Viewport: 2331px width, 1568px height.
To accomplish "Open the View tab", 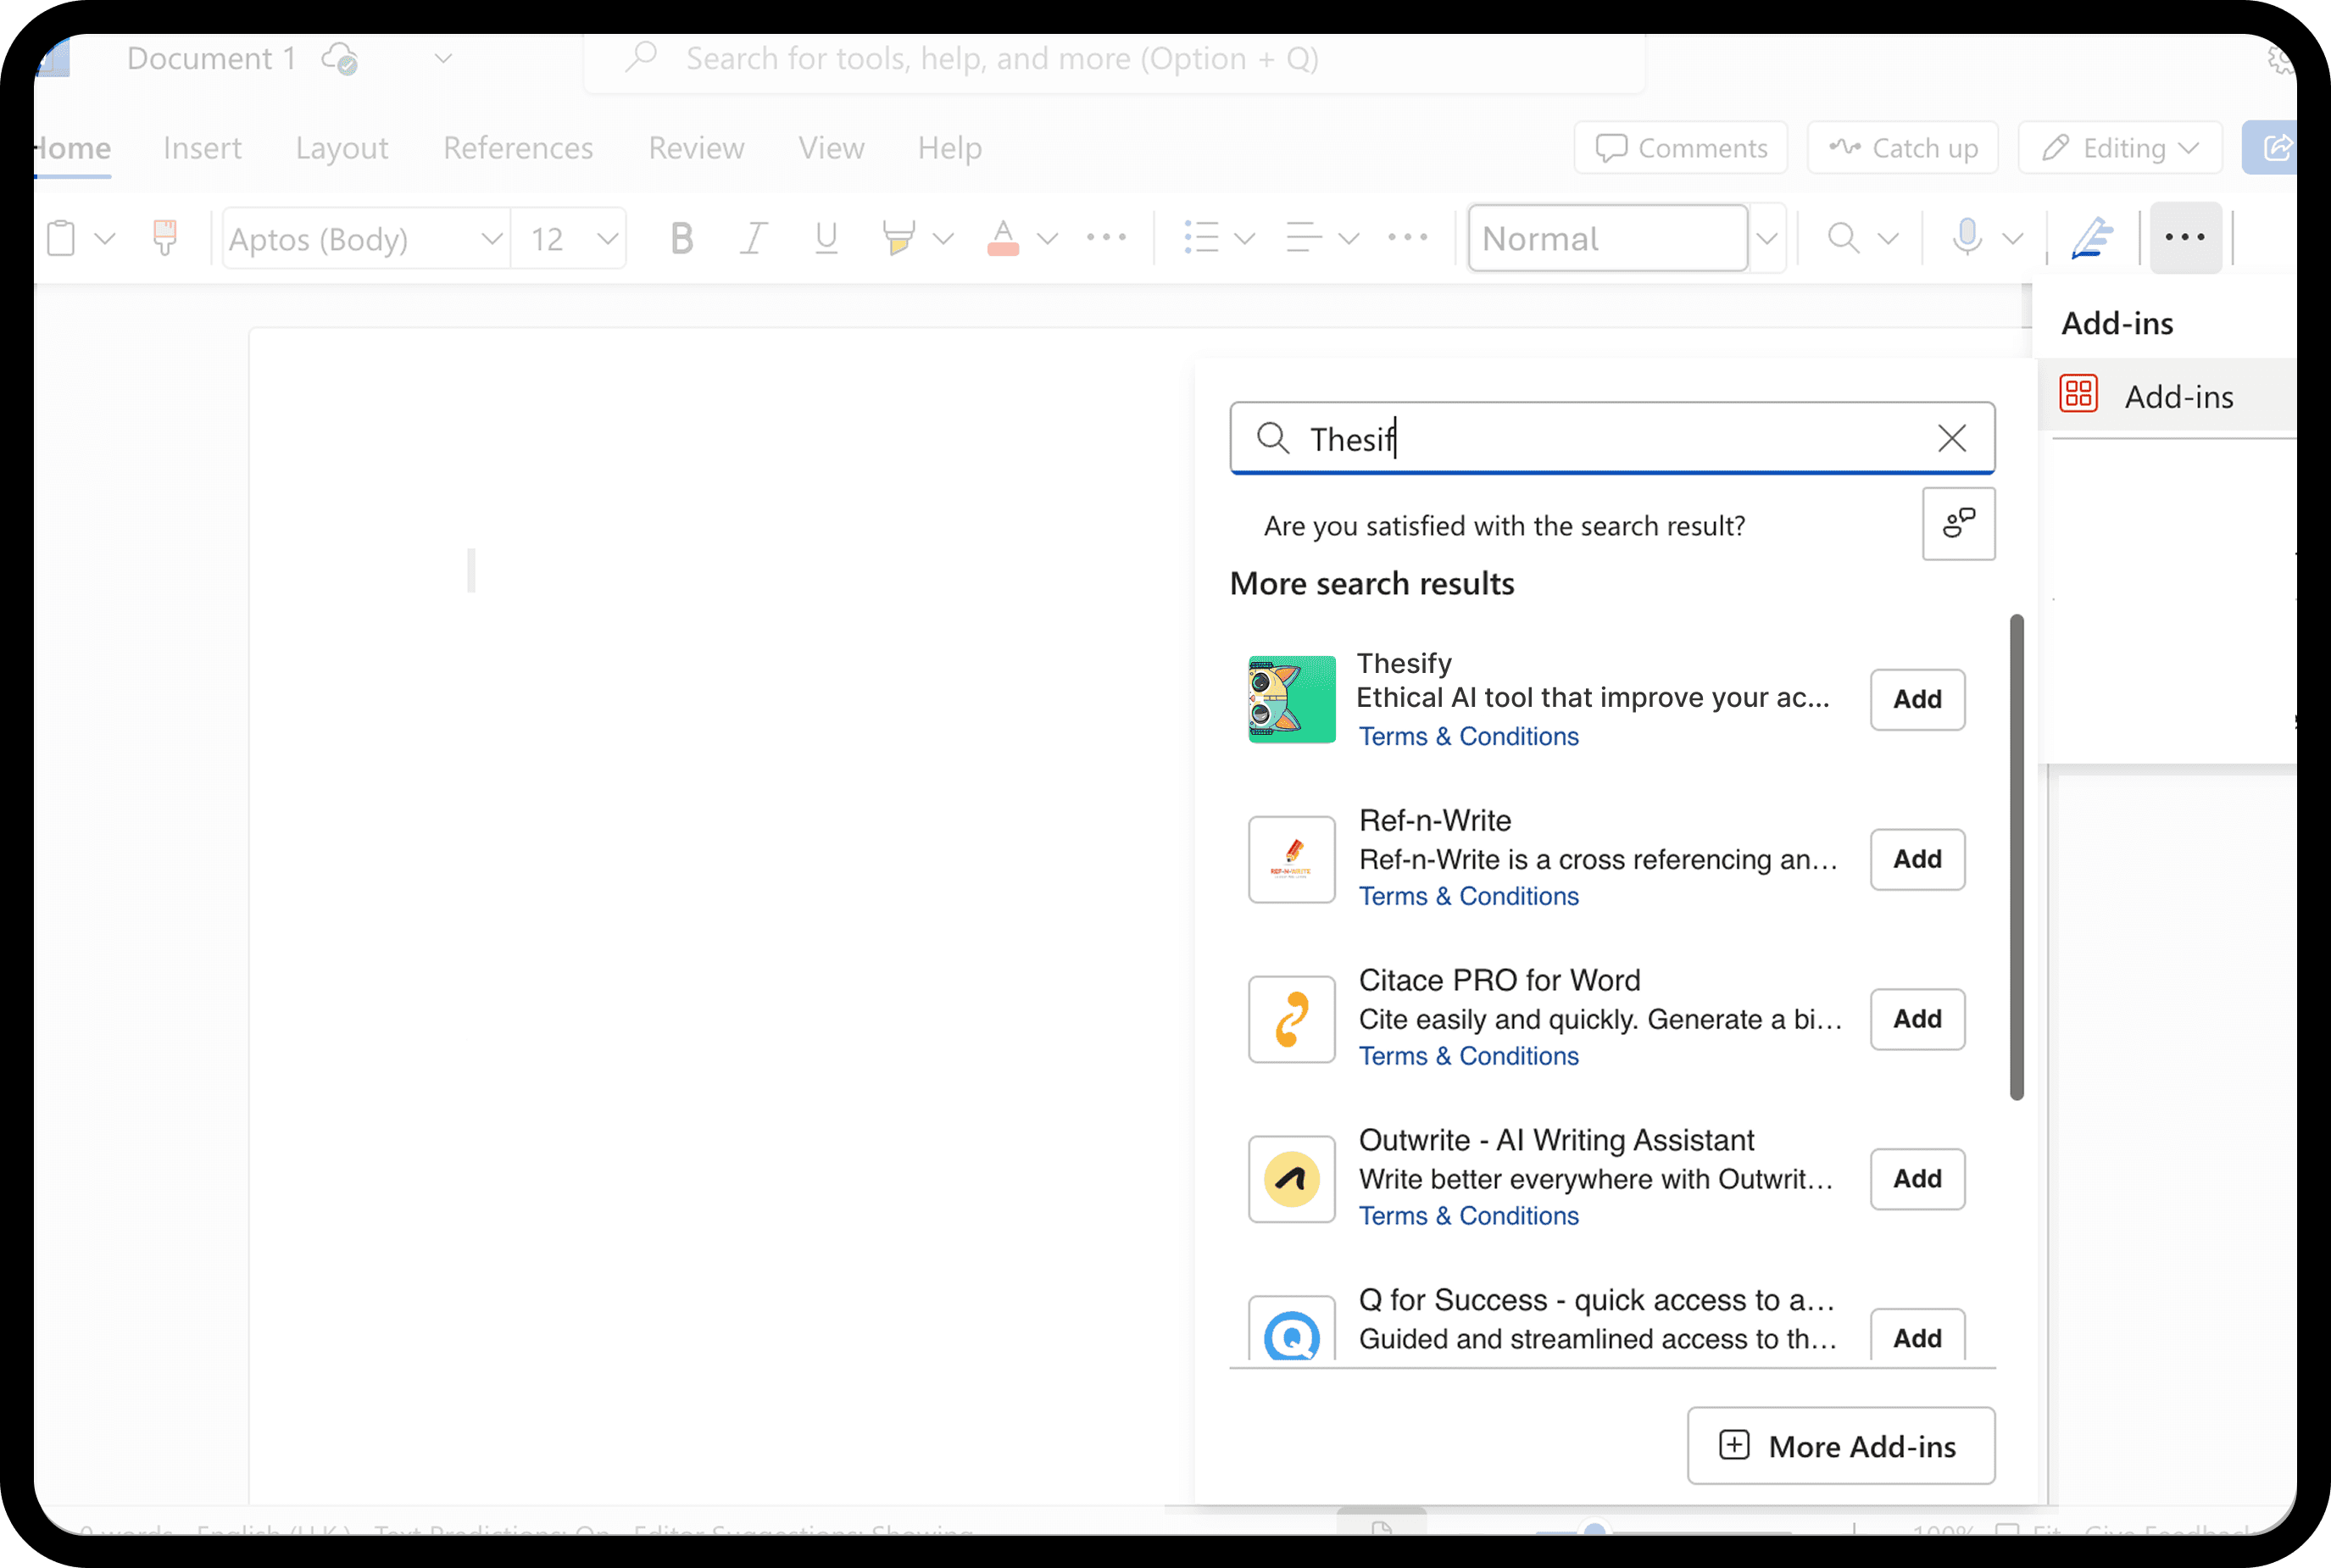I will 831,148.
